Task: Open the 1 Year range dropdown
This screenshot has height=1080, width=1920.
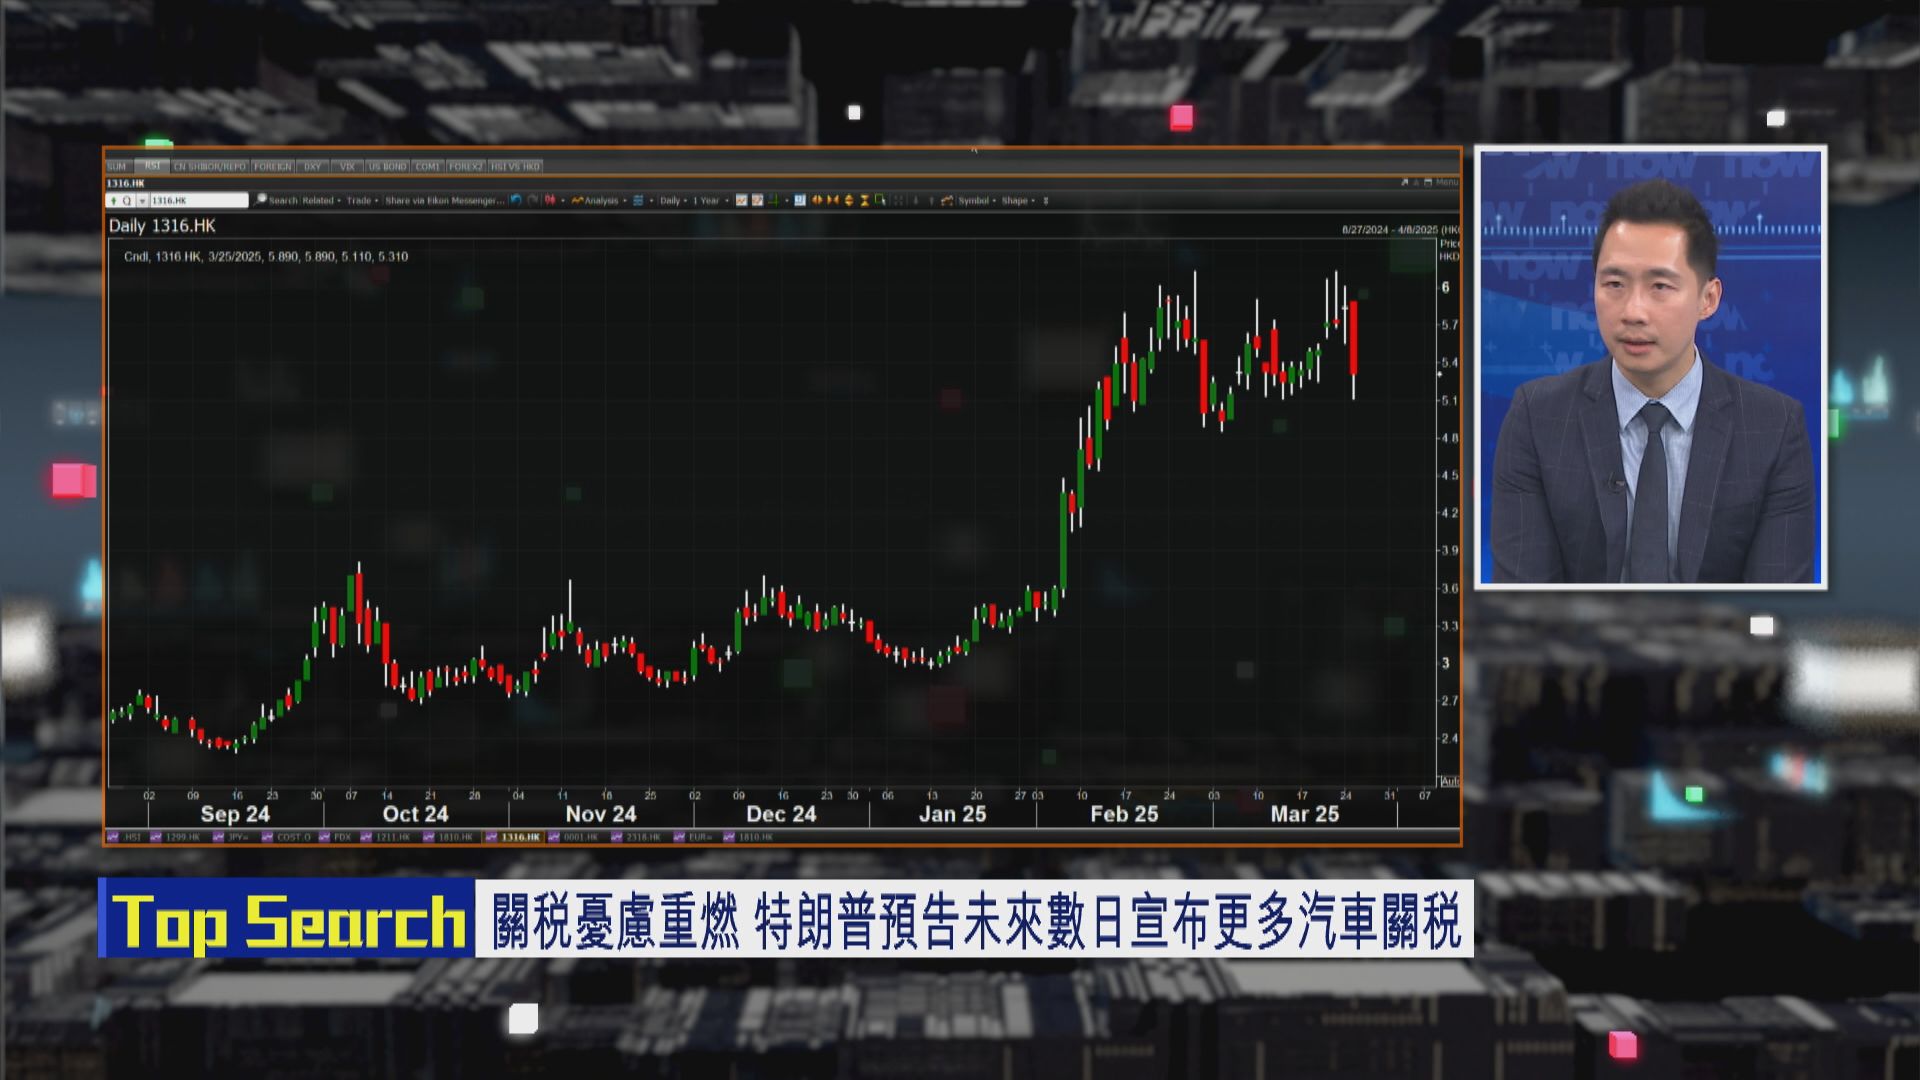Action: 707,200
